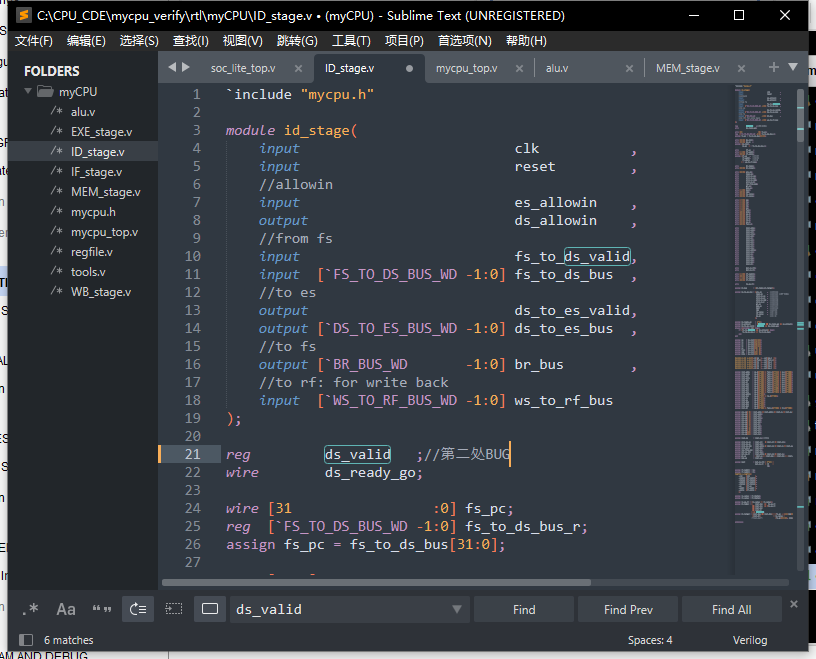The width and height of the screenshot is (816, 659).
Task: Open mycpu_top.v in sidebar
Action: [104, 232]
